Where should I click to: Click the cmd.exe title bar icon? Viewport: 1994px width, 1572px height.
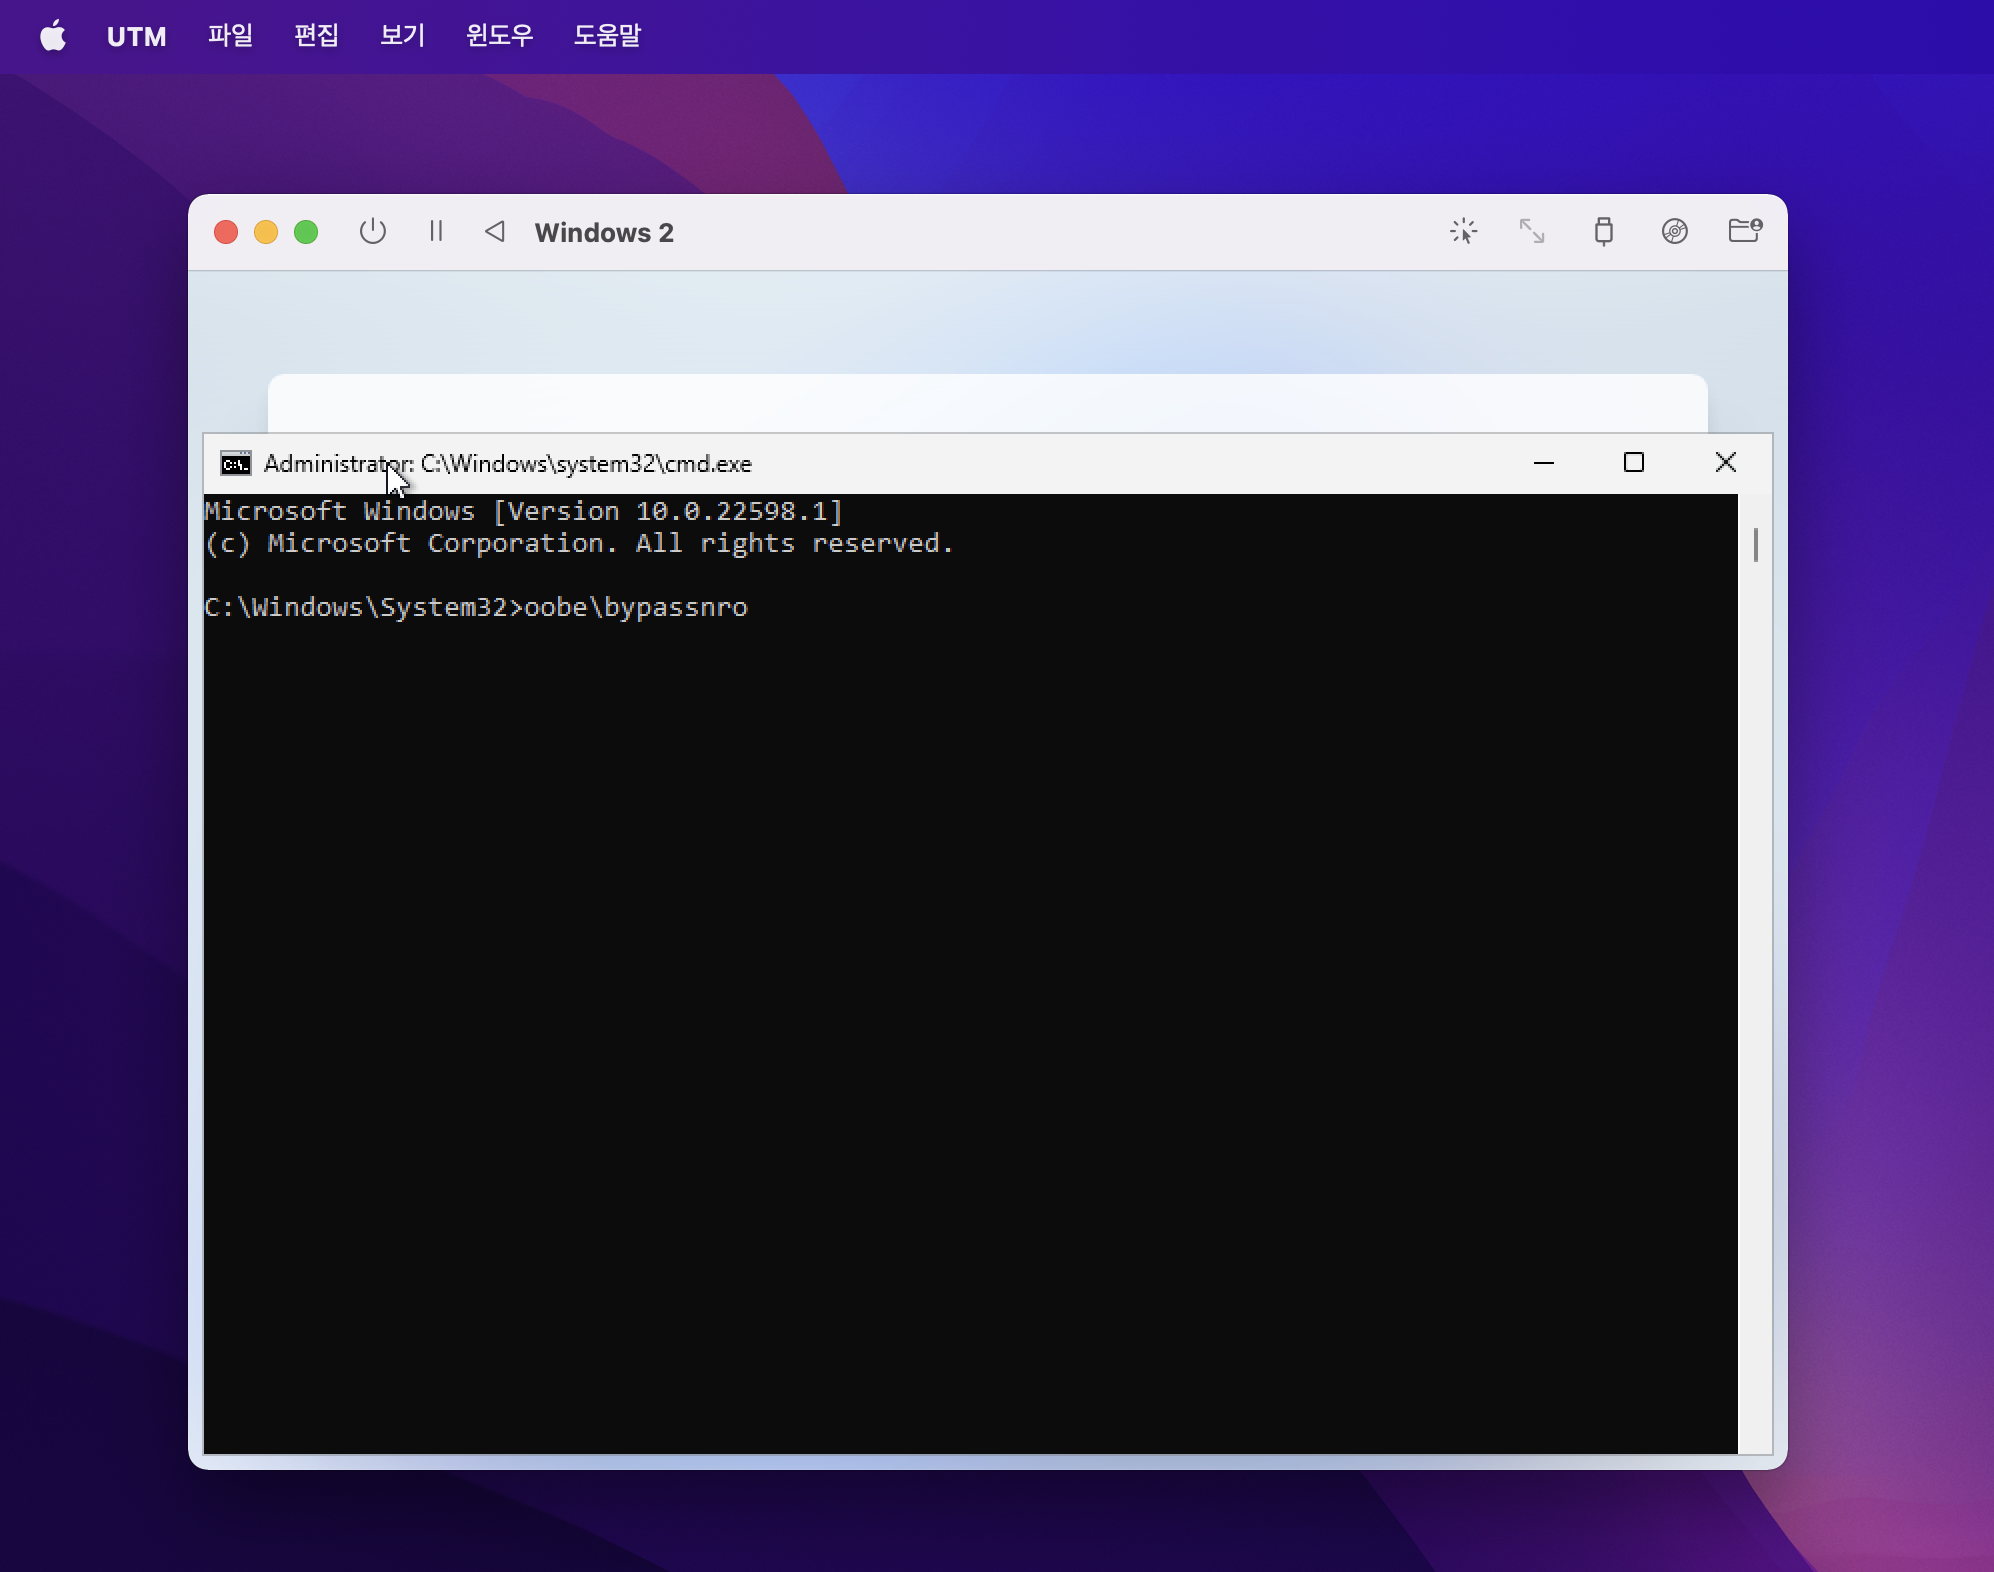[236, 464]
